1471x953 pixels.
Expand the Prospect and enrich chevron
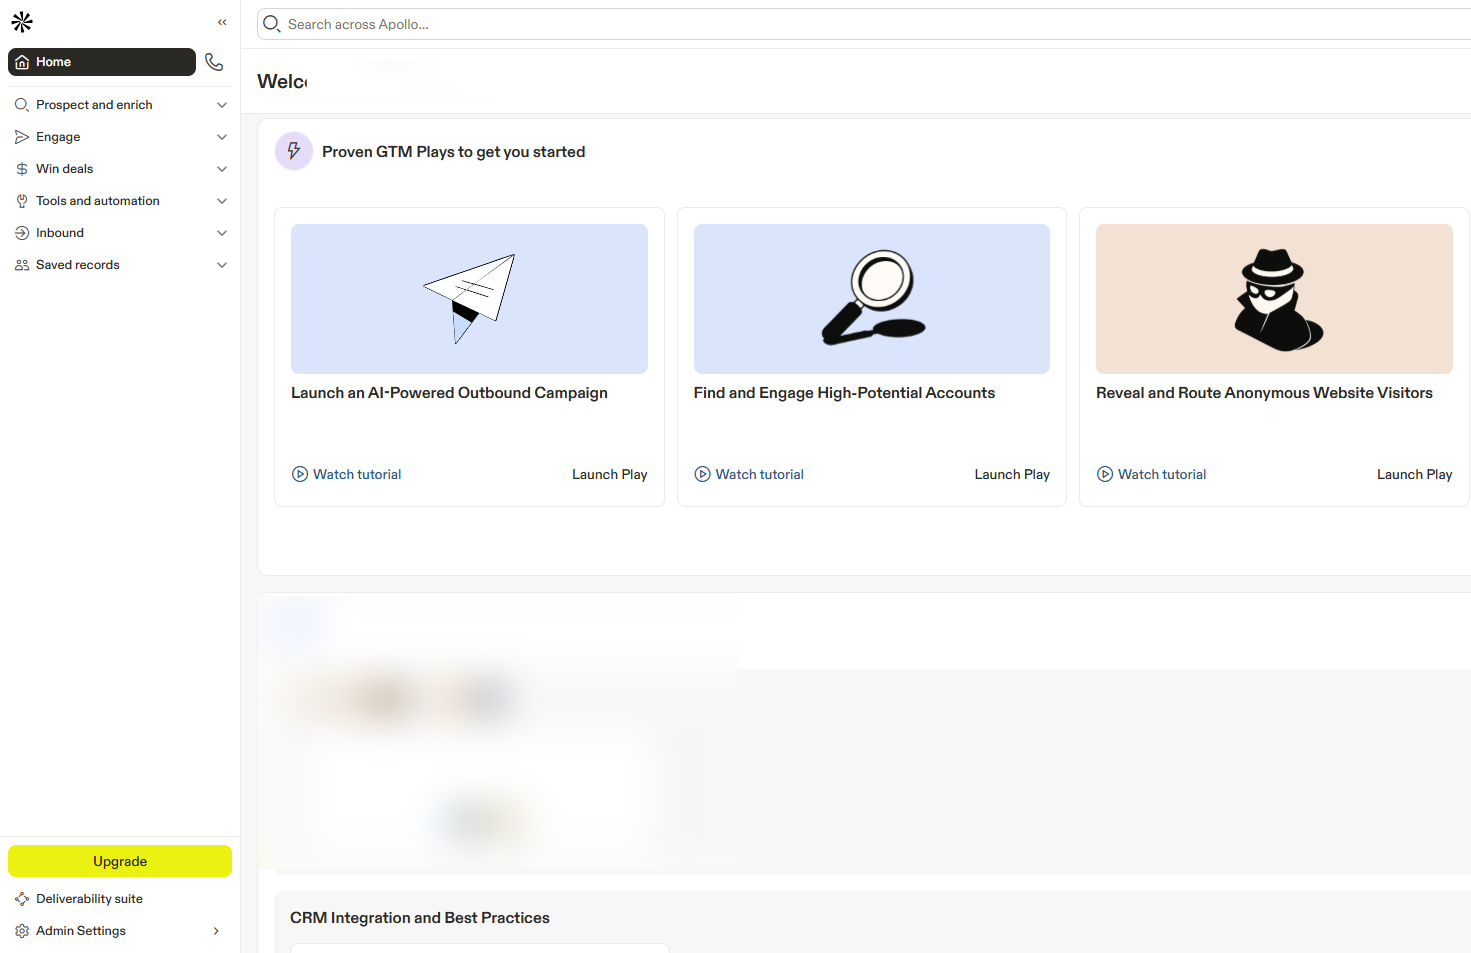(x=222, y=105)
